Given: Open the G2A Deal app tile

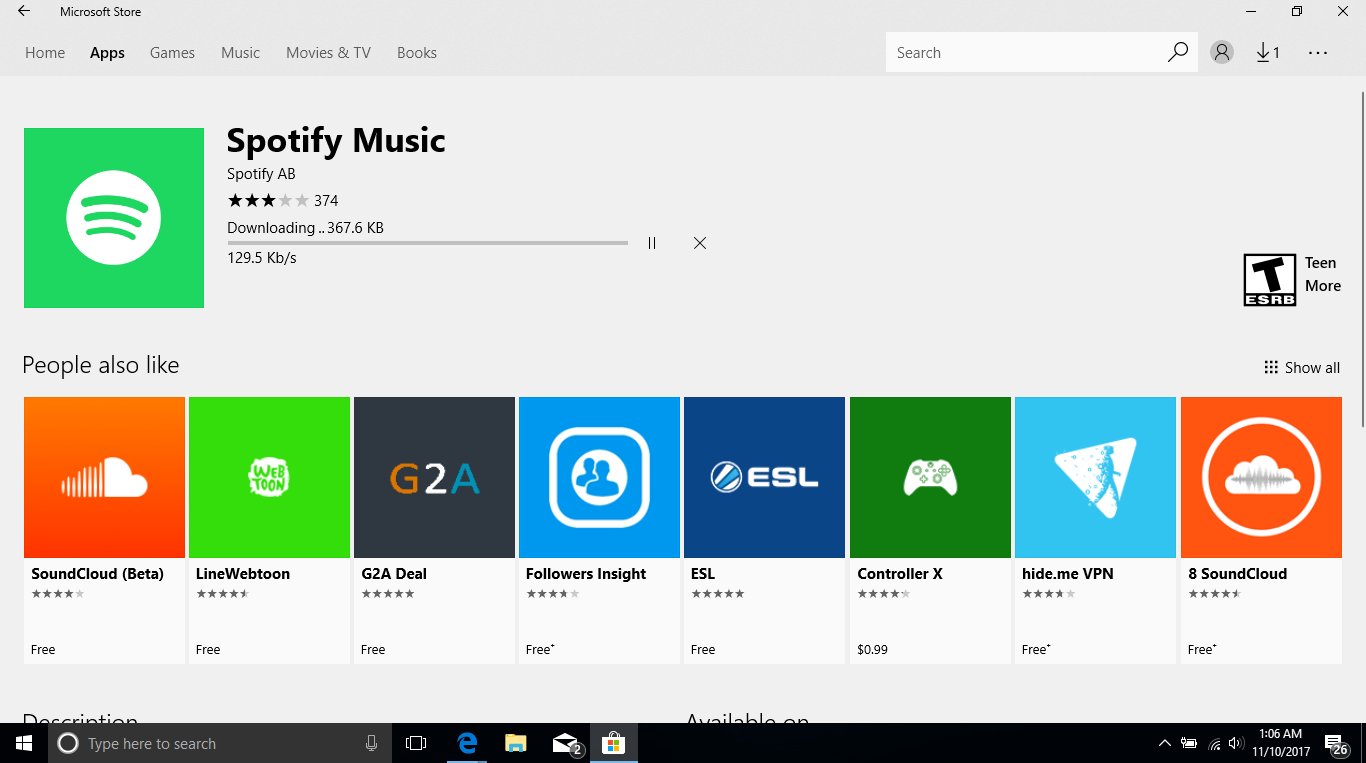Looking at the screenshot, I should point(434,530).
